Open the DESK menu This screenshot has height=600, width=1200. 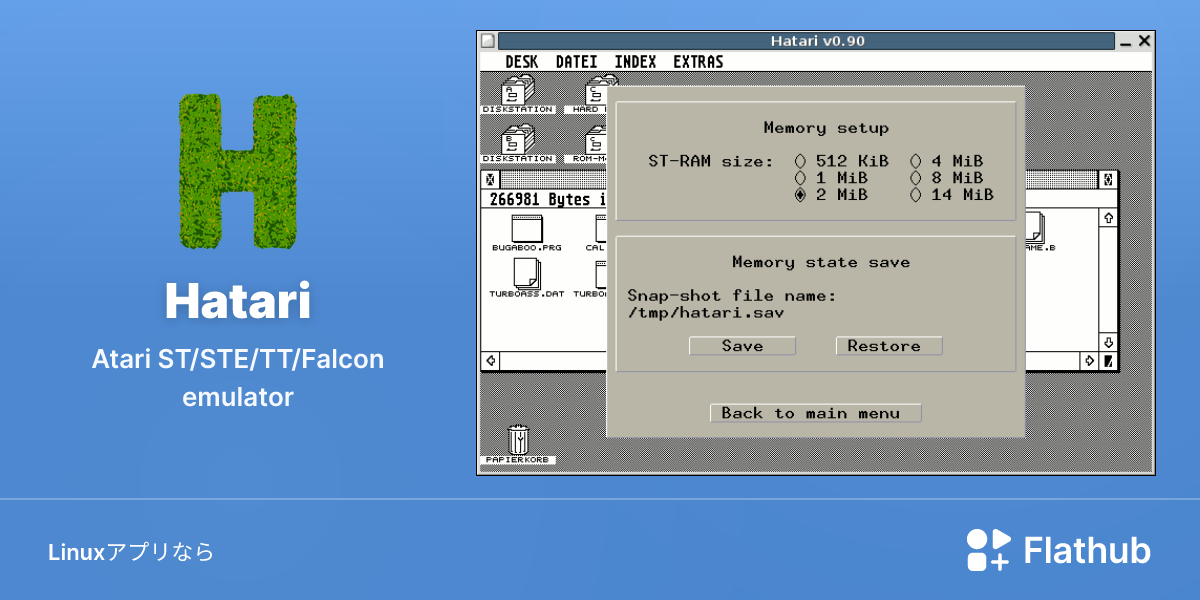point(521,62)
